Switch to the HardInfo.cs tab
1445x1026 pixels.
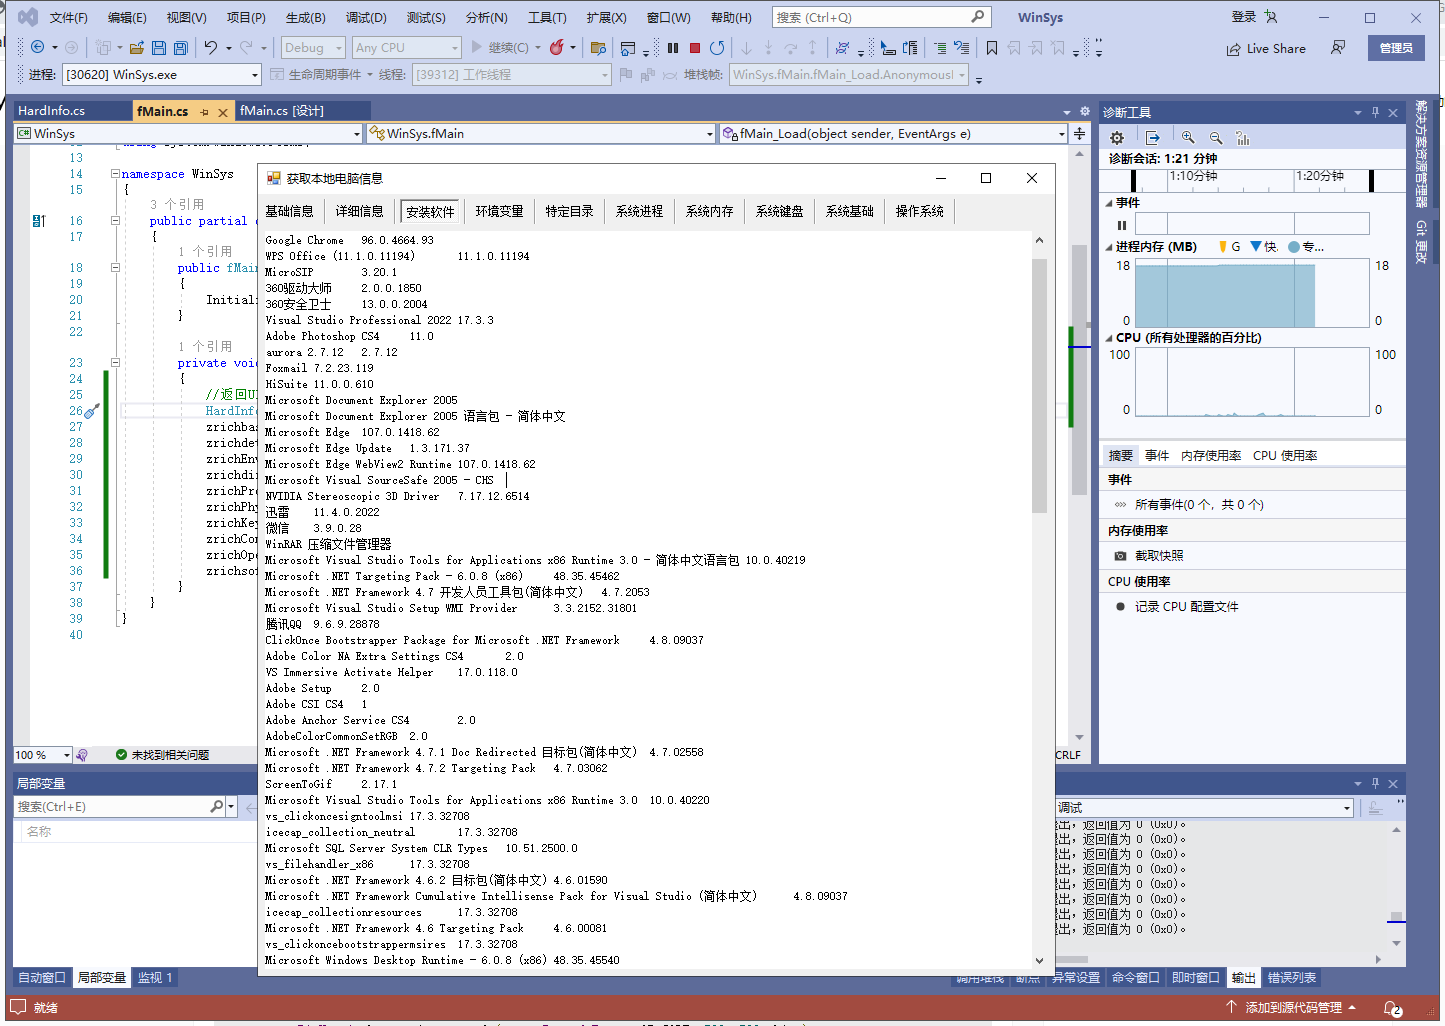point(51,111)
